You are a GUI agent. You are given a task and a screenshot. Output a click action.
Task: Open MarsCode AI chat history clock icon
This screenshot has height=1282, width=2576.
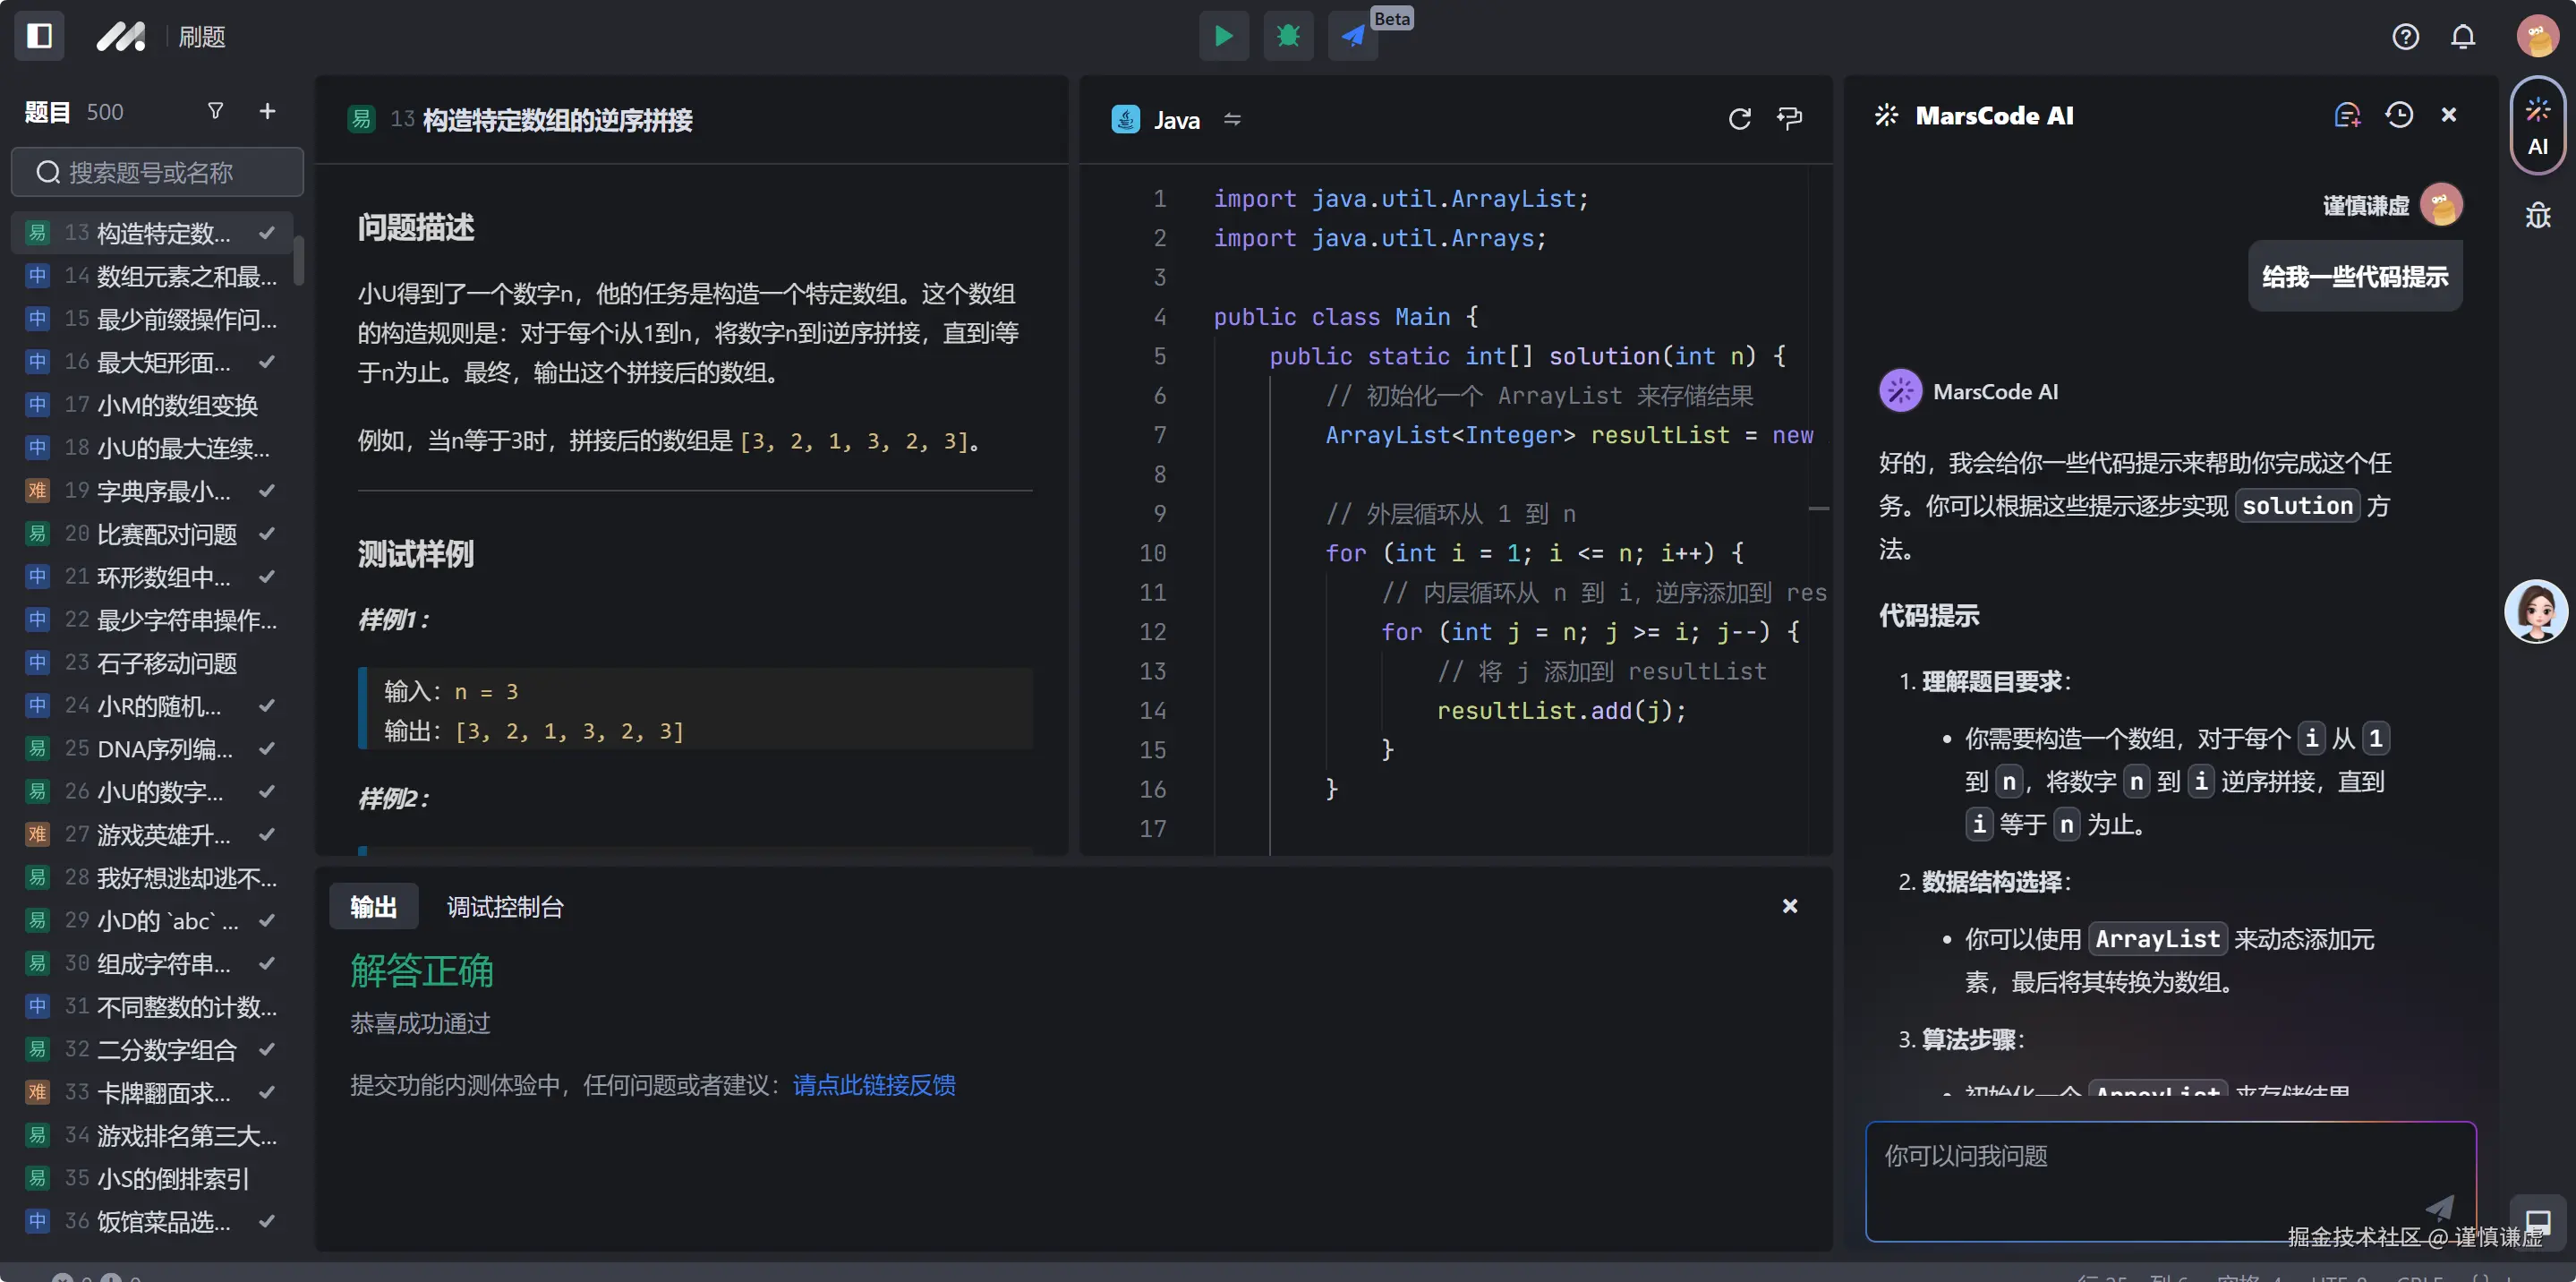click(2398, 115)
